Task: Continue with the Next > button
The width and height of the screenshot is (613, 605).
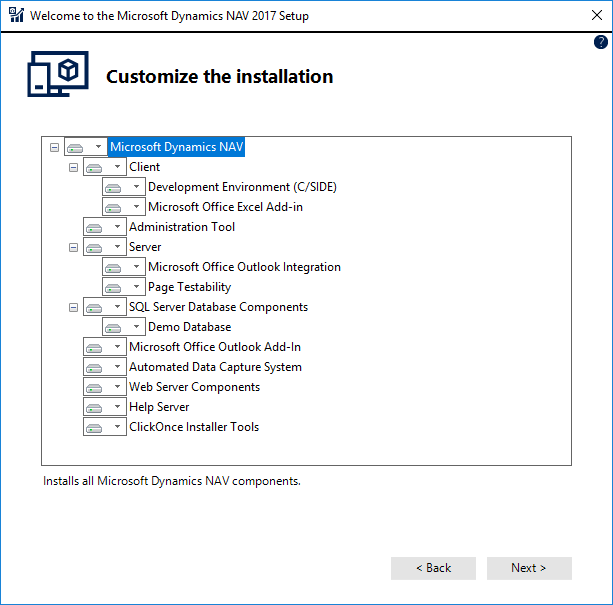Action: pos(529,568)
